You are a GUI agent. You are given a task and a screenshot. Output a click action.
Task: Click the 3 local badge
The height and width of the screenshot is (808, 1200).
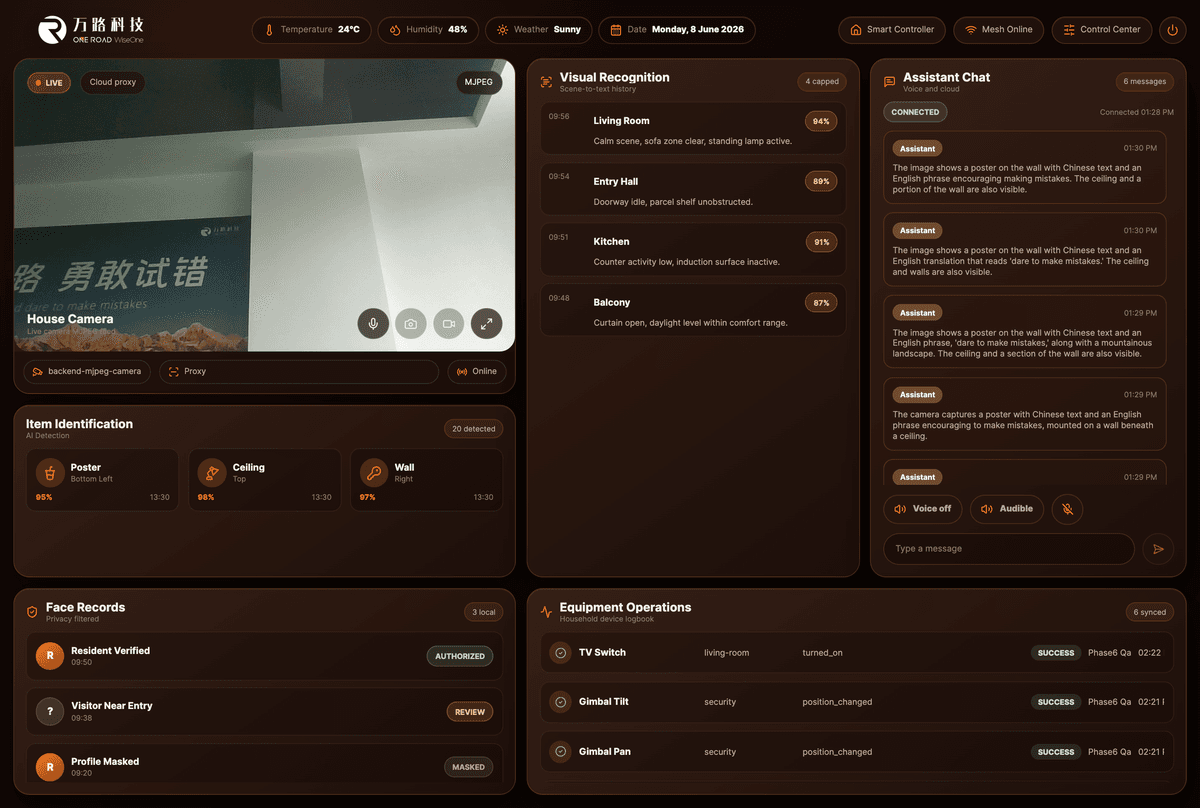click(483, 612)
